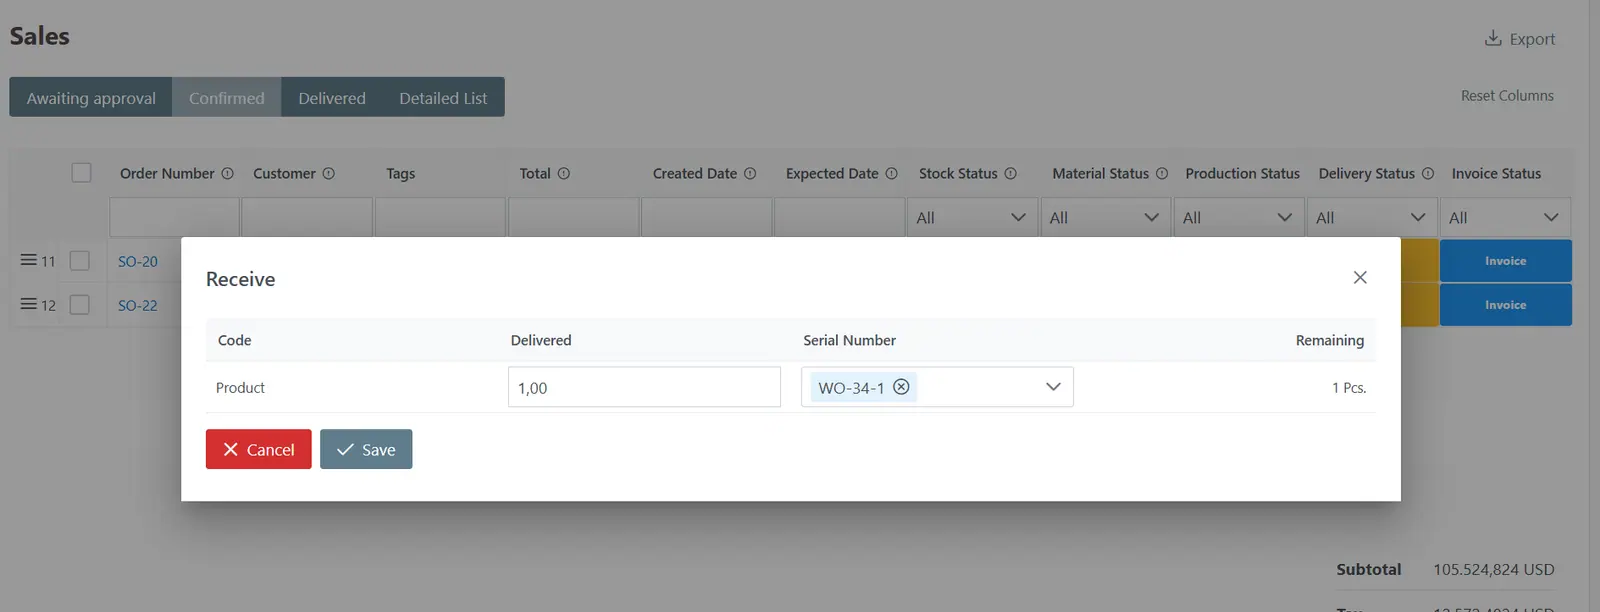1600x612 pixels.
Task: Show info icon beside Expected Date
Action: (x=891, y=173)
